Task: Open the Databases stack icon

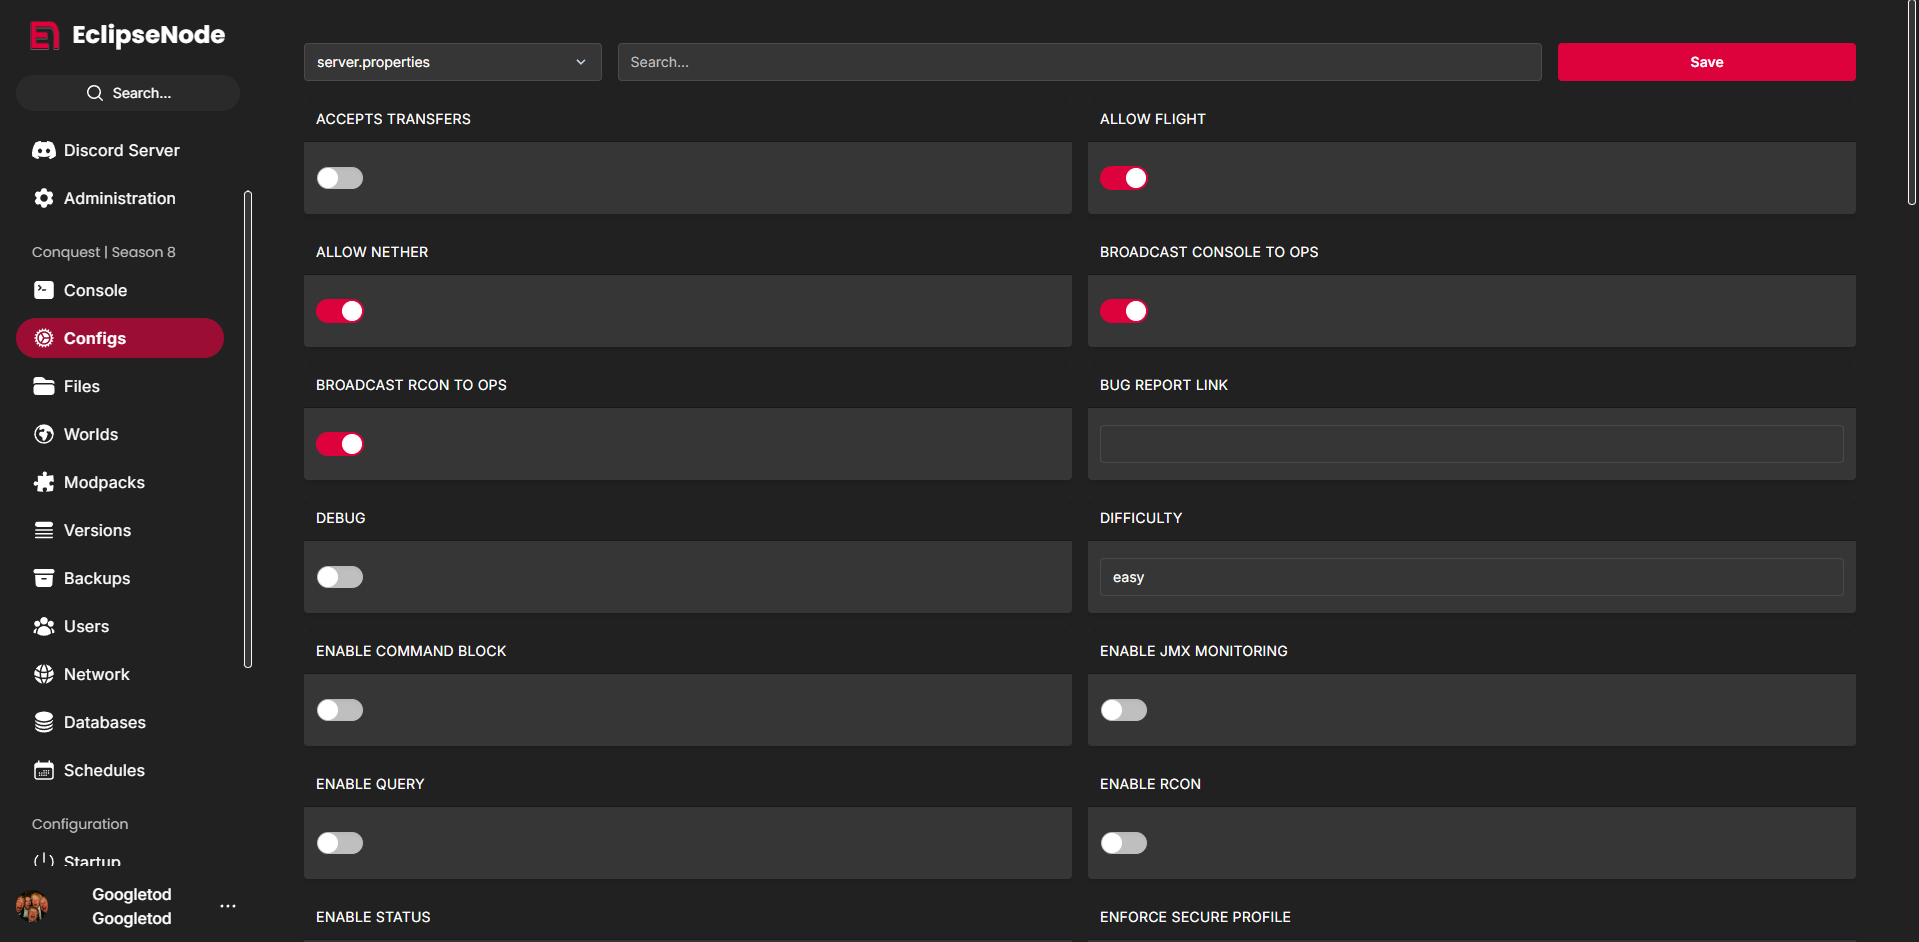Action: (x=44, y=722)
